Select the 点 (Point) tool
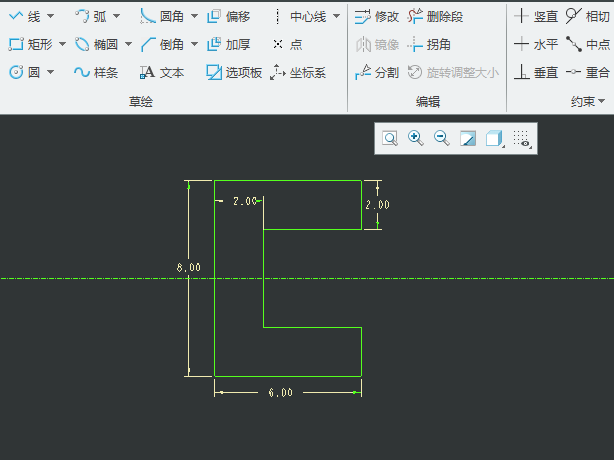Viewport: 614px width, 460px height. tap(287, 44)
